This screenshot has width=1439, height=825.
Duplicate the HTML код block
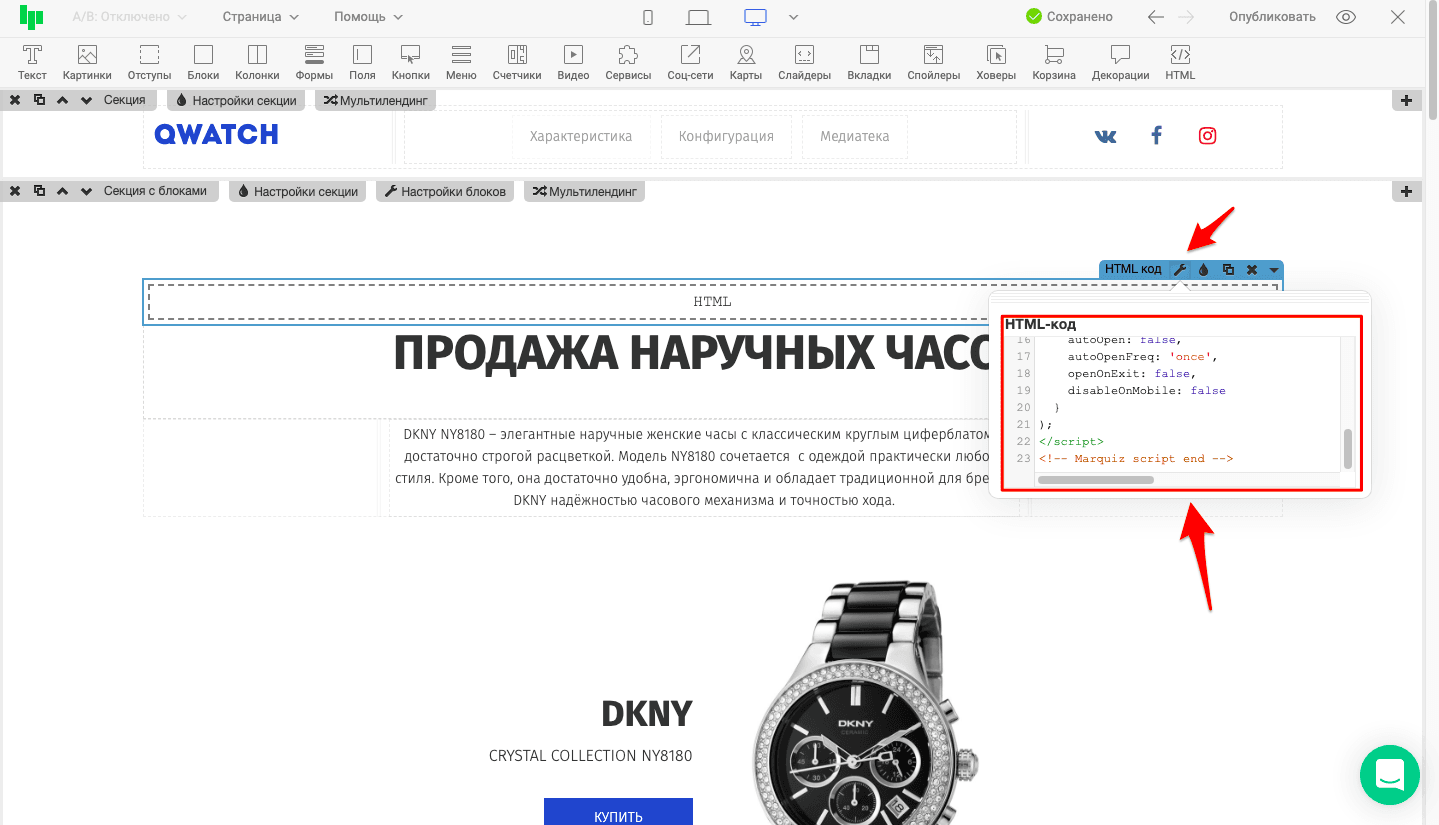pos(1228,270)
